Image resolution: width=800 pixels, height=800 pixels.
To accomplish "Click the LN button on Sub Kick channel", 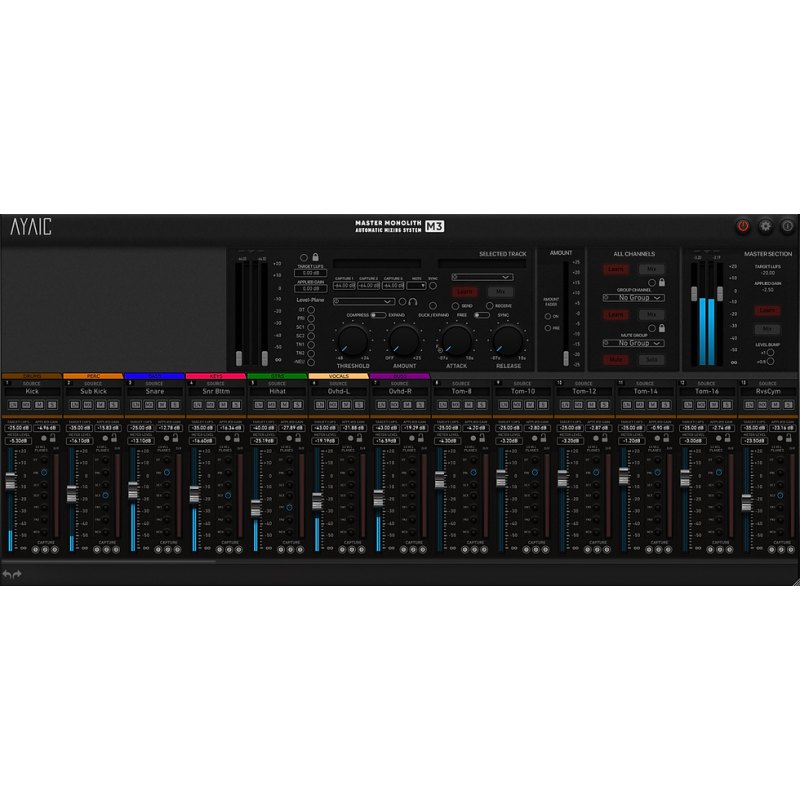I will (74, 405).
